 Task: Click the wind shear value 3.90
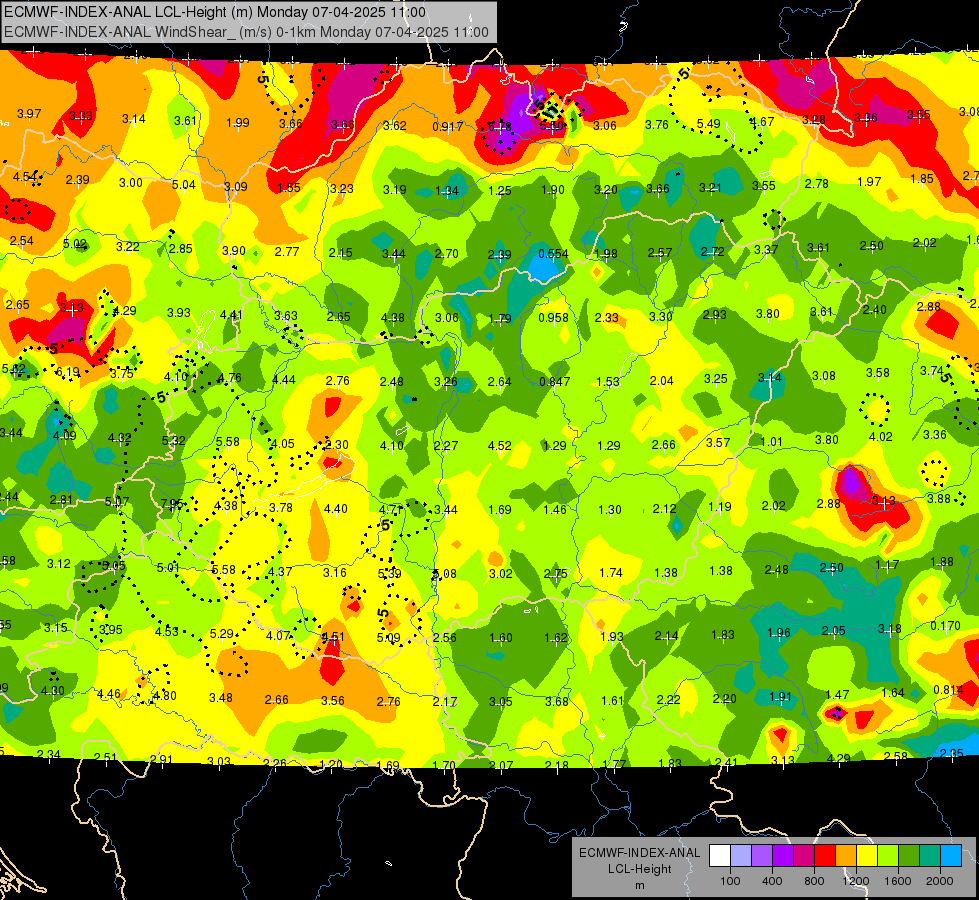[x=234, y=250]
